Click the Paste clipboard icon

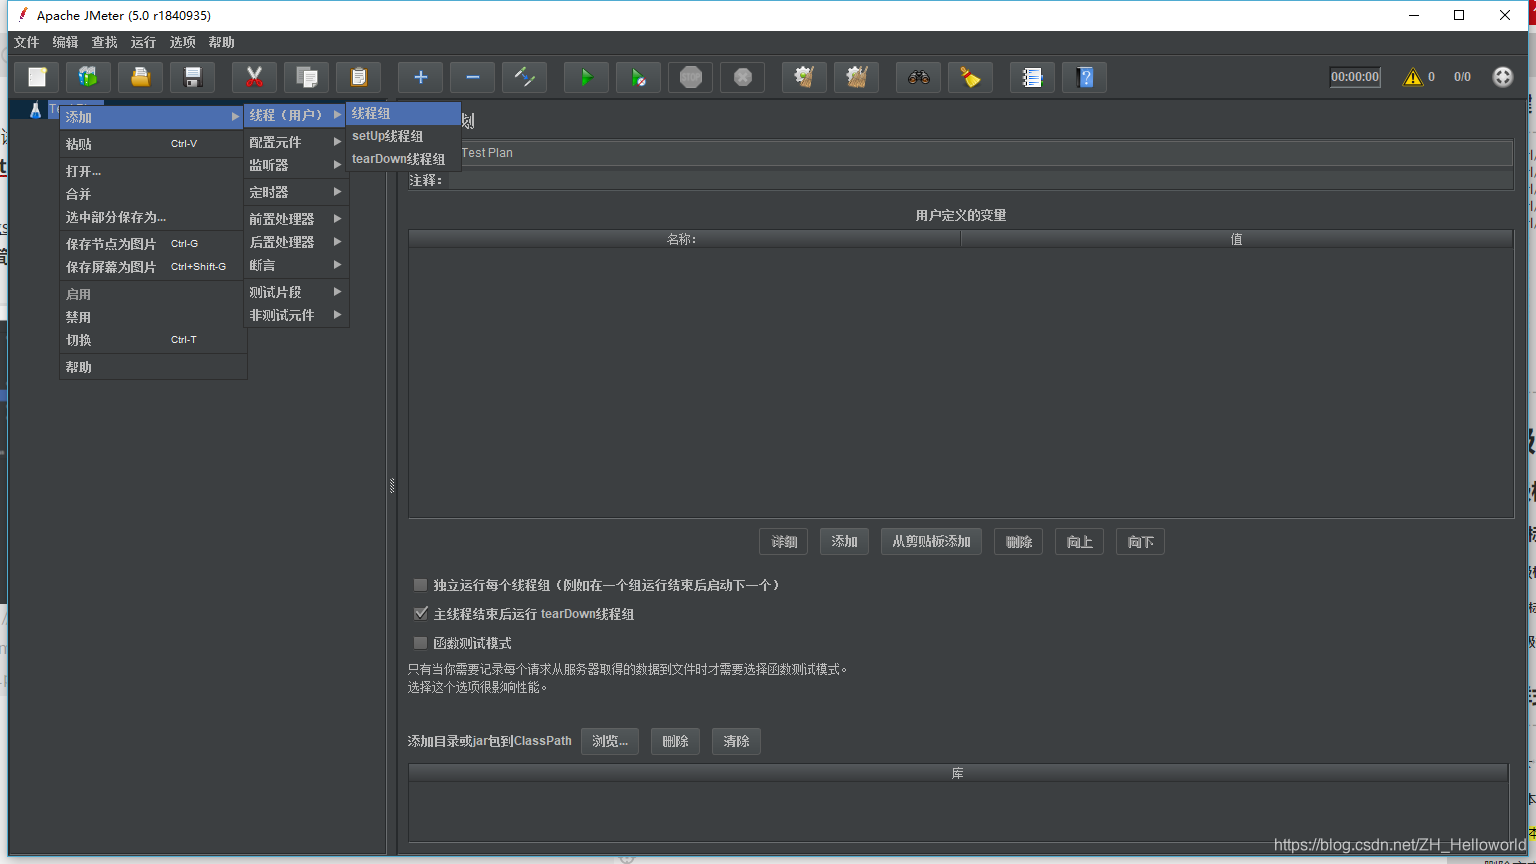point(359,77)
